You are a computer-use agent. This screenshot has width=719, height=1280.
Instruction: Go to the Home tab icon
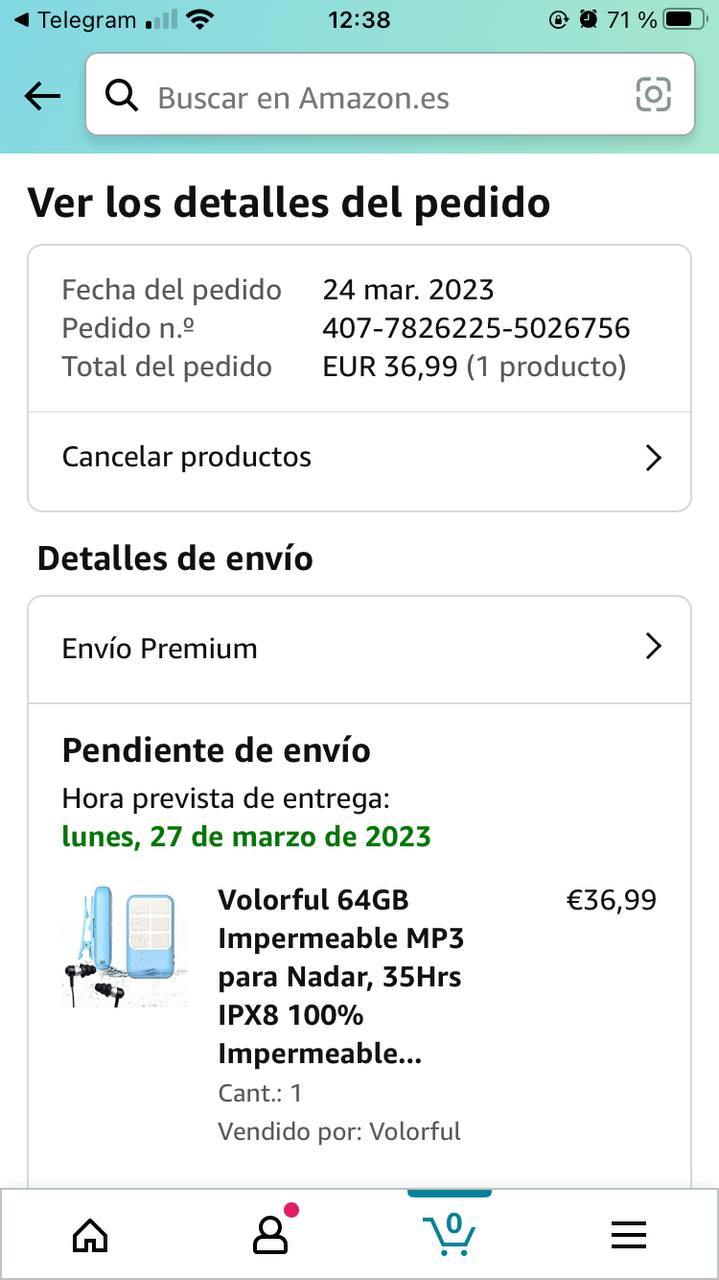[x=90, y=1236]
